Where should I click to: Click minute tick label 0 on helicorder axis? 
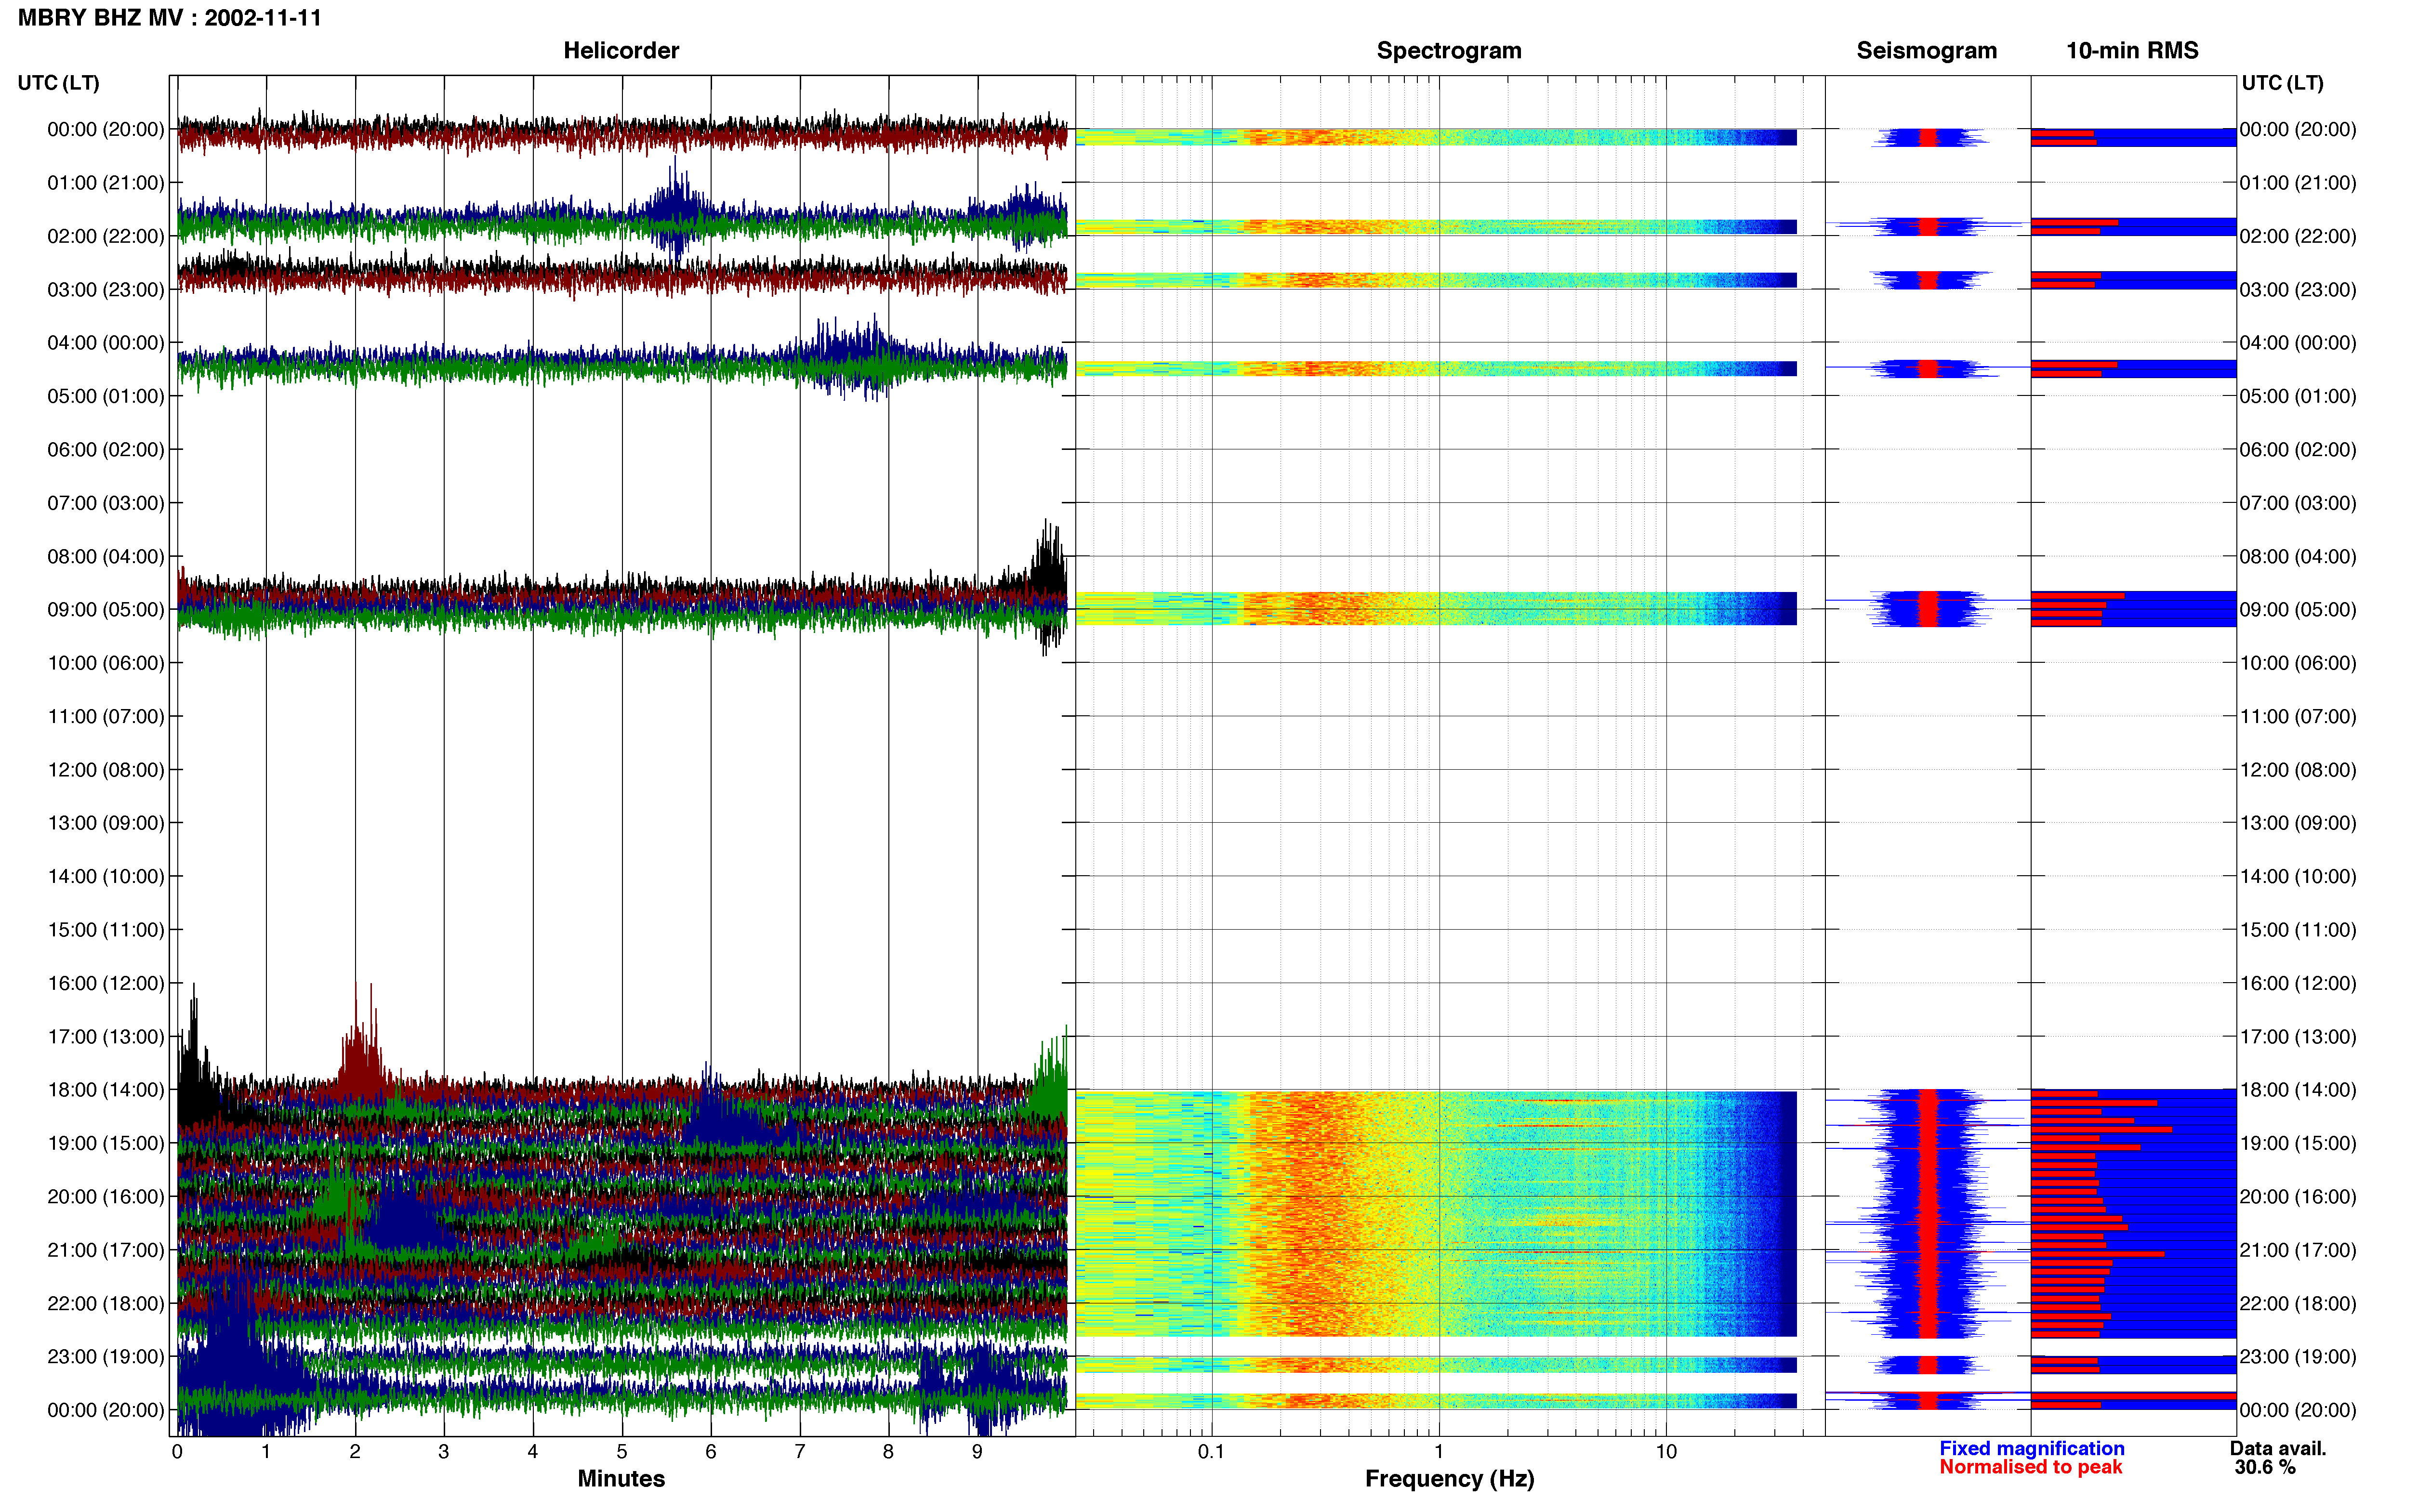177,1451
